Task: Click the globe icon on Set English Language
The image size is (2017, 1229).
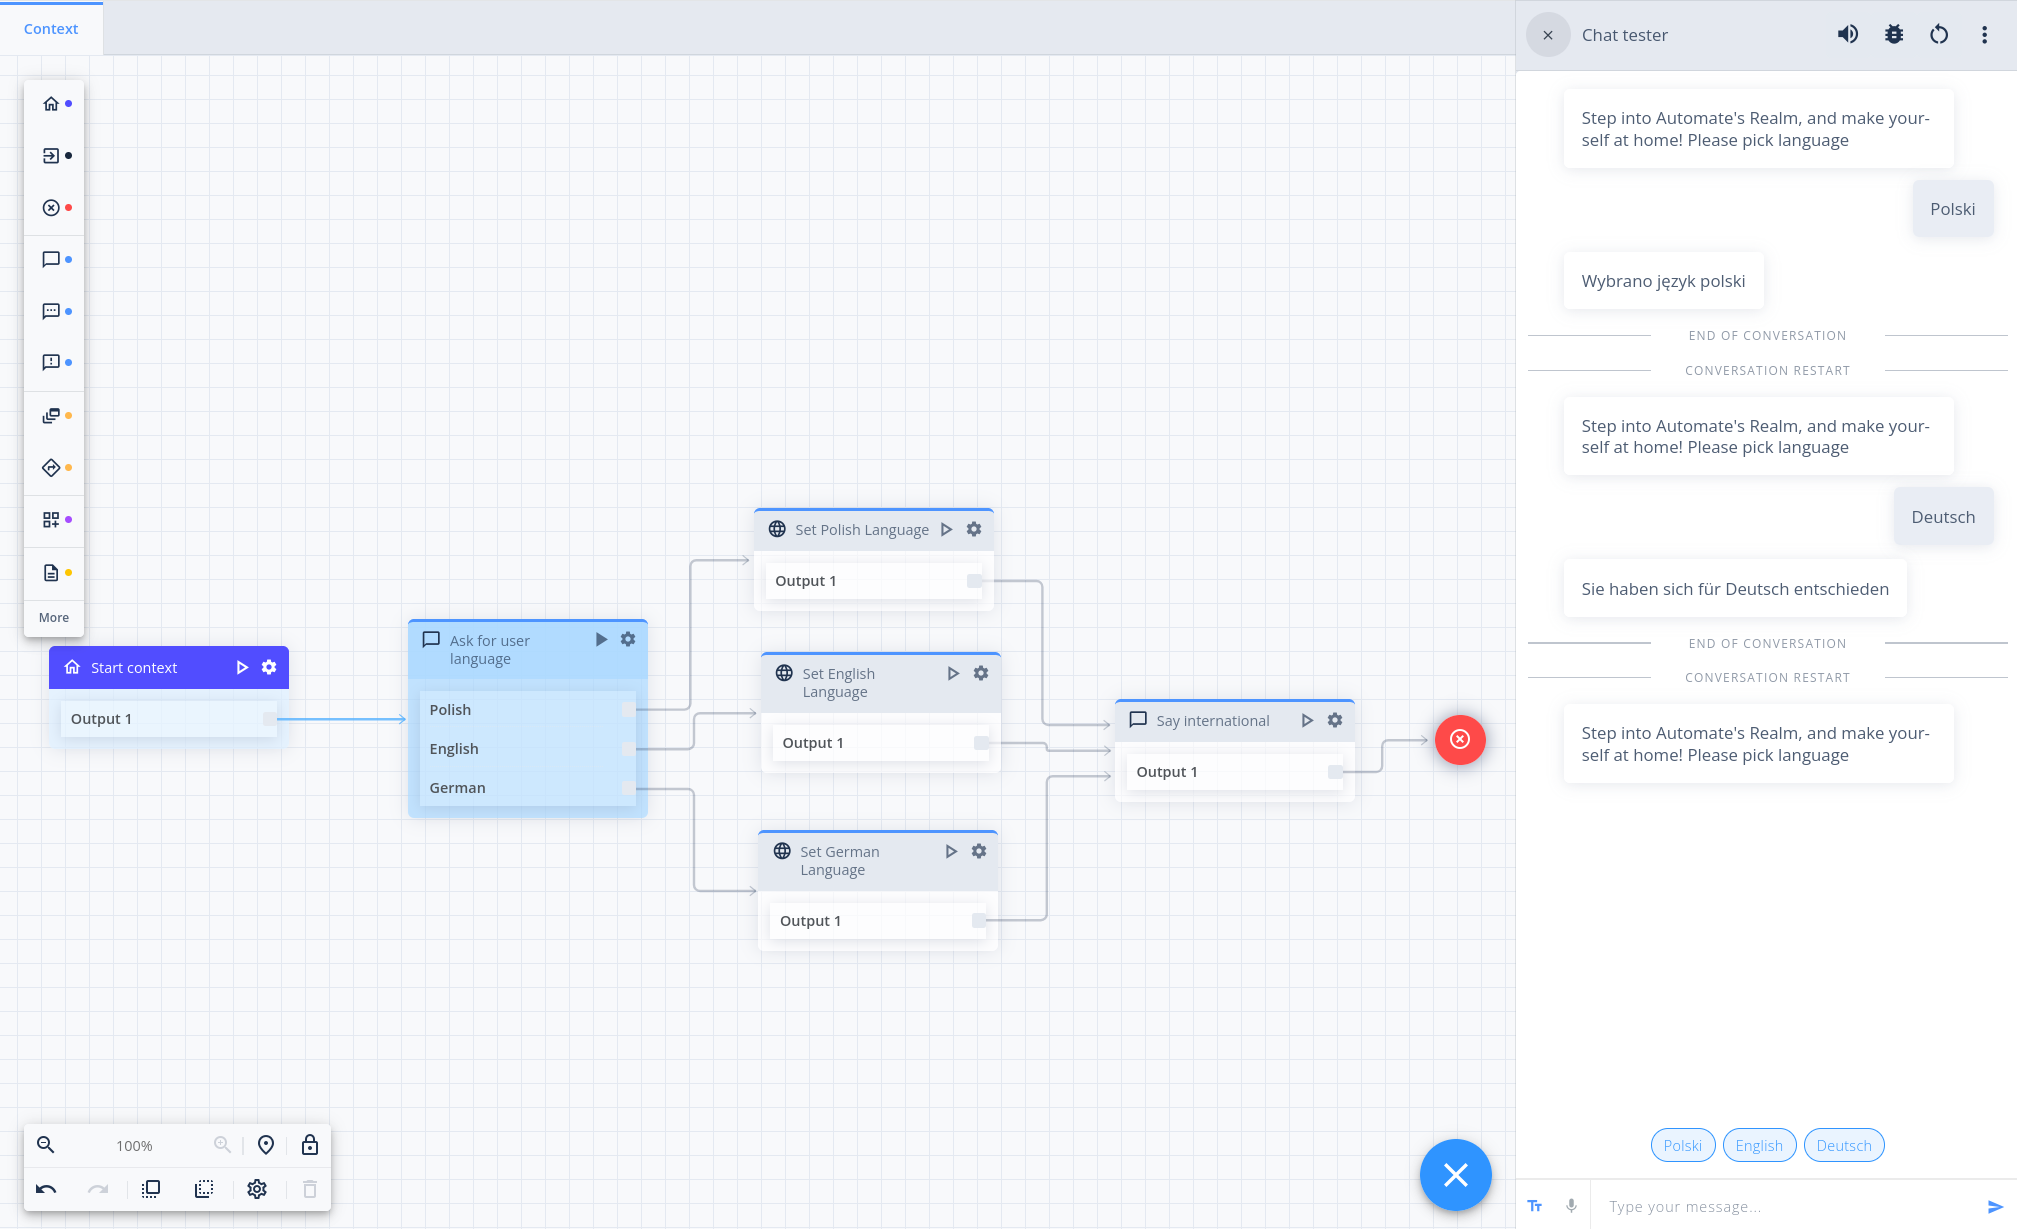Action: 784,671
